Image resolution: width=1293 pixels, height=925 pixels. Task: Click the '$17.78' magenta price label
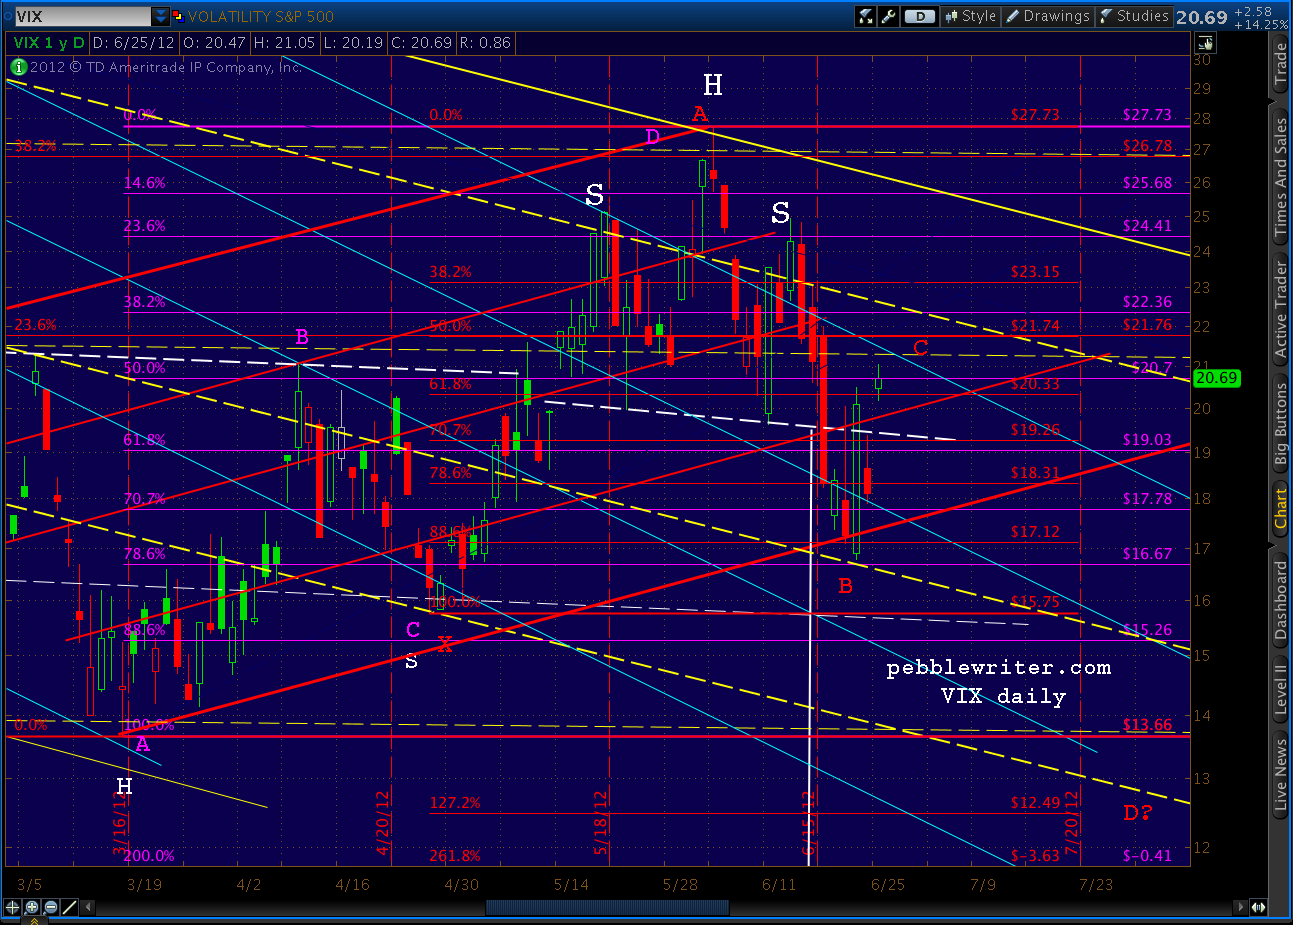(x=1147, y=499)
